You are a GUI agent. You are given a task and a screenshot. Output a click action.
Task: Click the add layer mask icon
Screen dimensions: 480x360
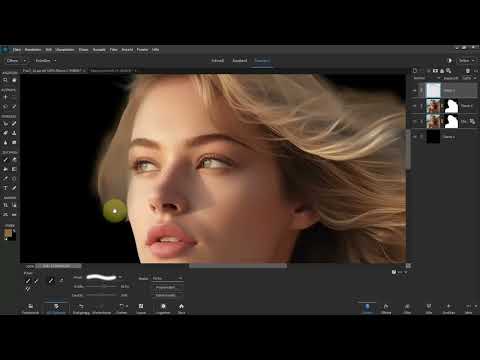click(435, 71)
